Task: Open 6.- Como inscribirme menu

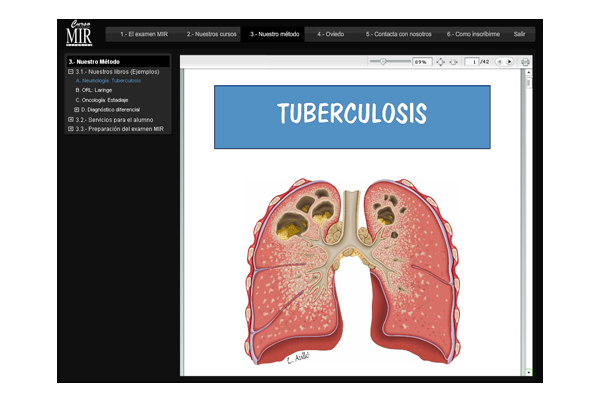Action: coord(473,34)
